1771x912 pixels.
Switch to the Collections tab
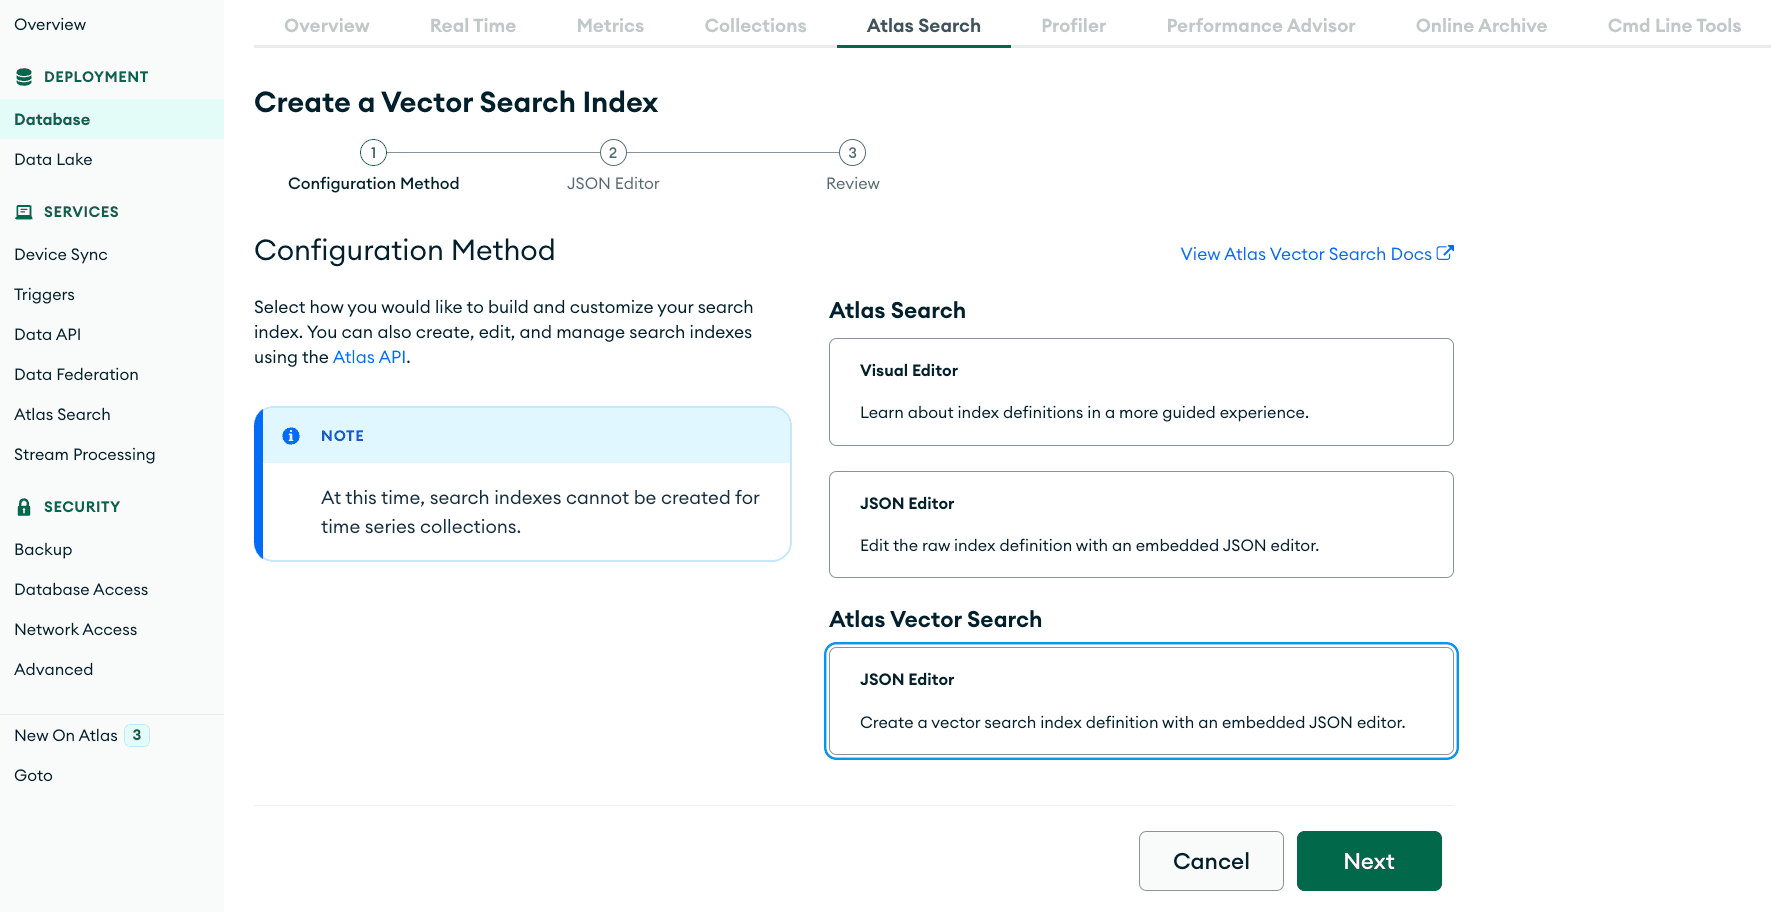[x=755, y=26]
